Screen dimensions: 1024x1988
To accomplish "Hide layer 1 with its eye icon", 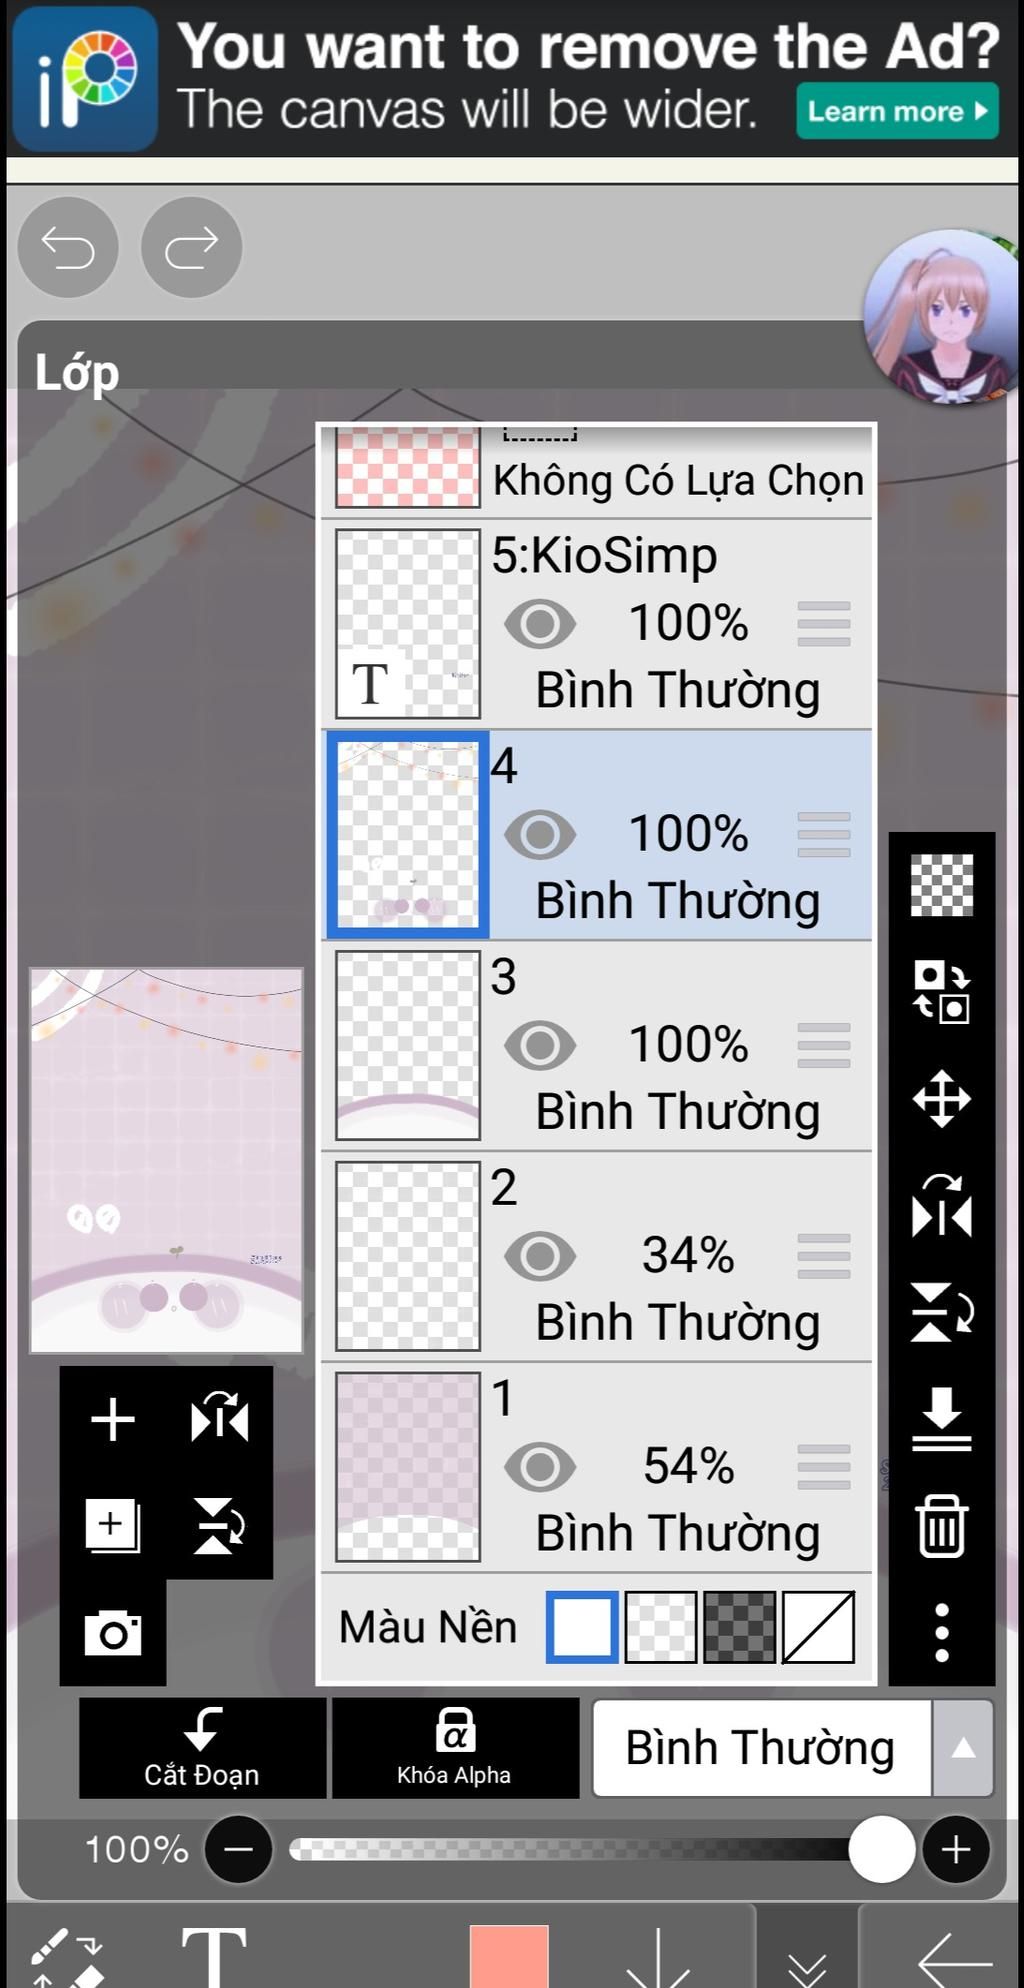I will (x=540, y=1467).
